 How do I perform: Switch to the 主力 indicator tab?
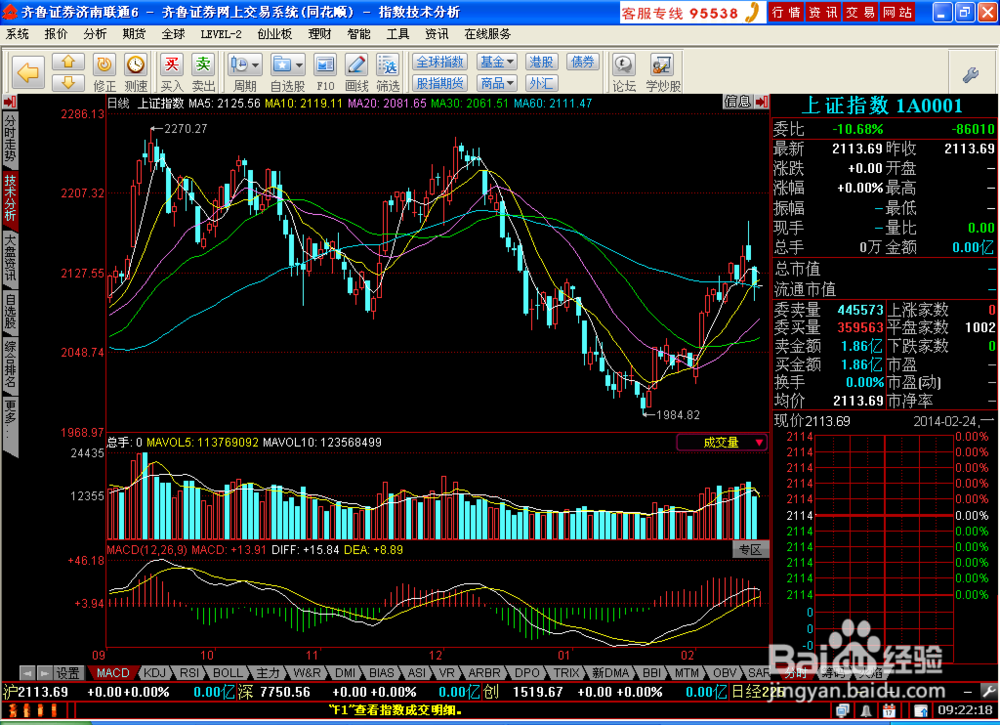coord(268,673)
